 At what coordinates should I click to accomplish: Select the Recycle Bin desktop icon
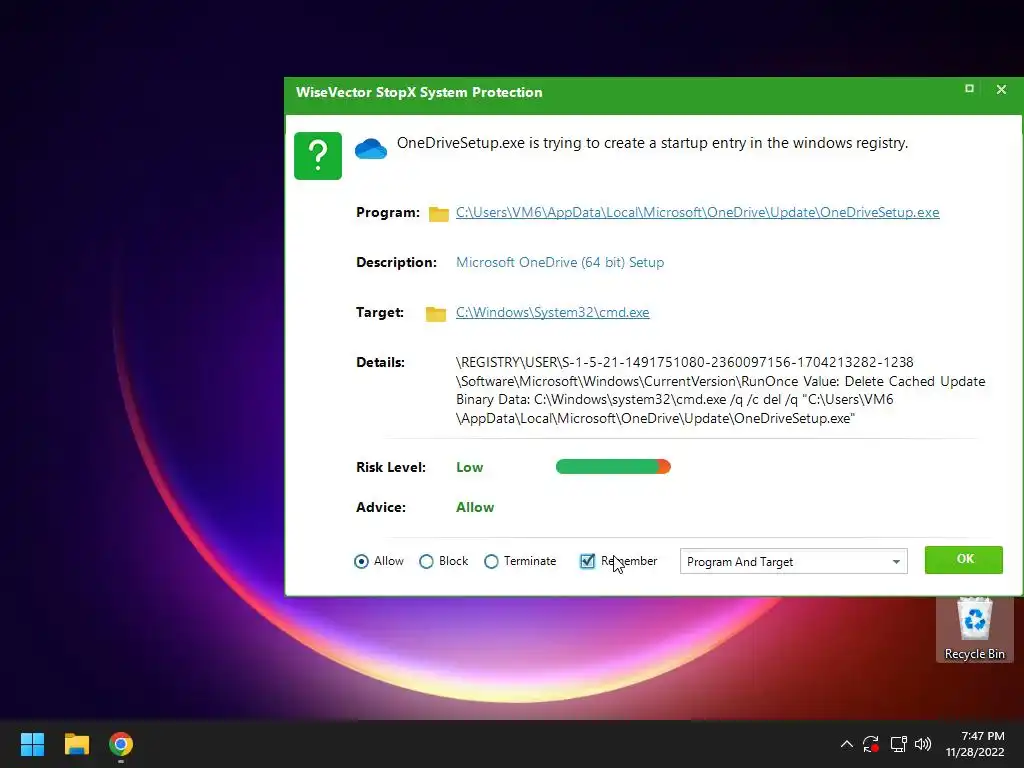(x=974, y=629)
